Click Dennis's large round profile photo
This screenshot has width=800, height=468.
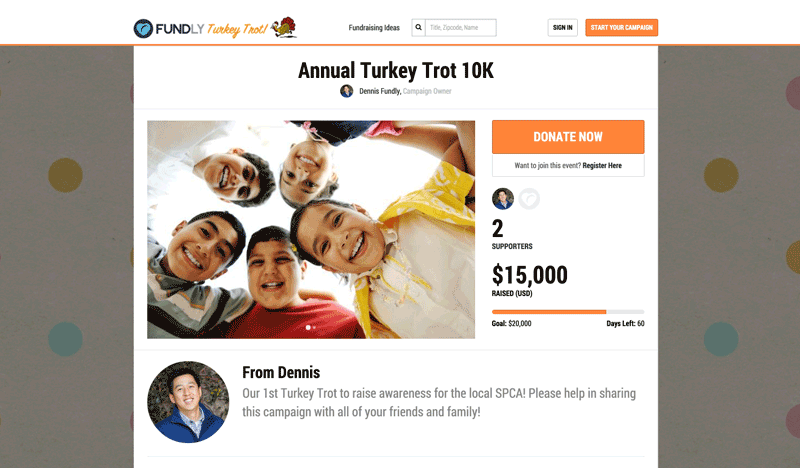[x=188, y=402]
